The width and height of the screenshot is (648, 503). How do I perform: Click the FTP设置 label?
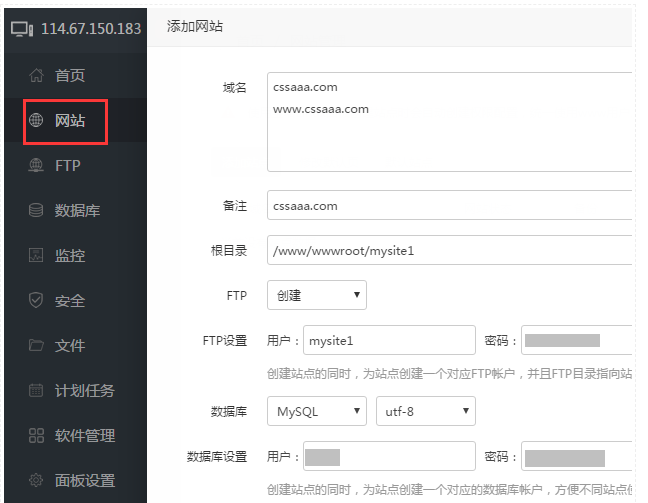(225, 341)
